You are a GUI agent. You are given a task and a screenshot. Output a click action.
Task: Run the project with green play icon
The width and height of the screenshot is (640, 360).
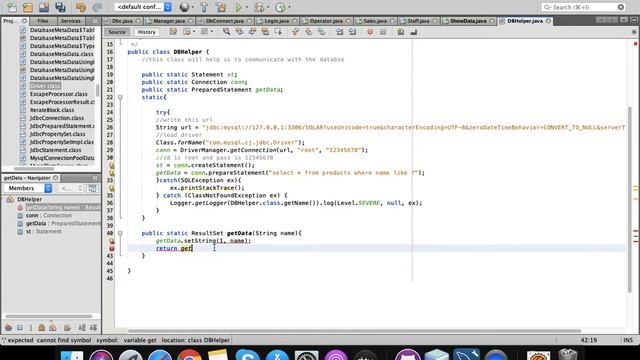coord(239,7)
